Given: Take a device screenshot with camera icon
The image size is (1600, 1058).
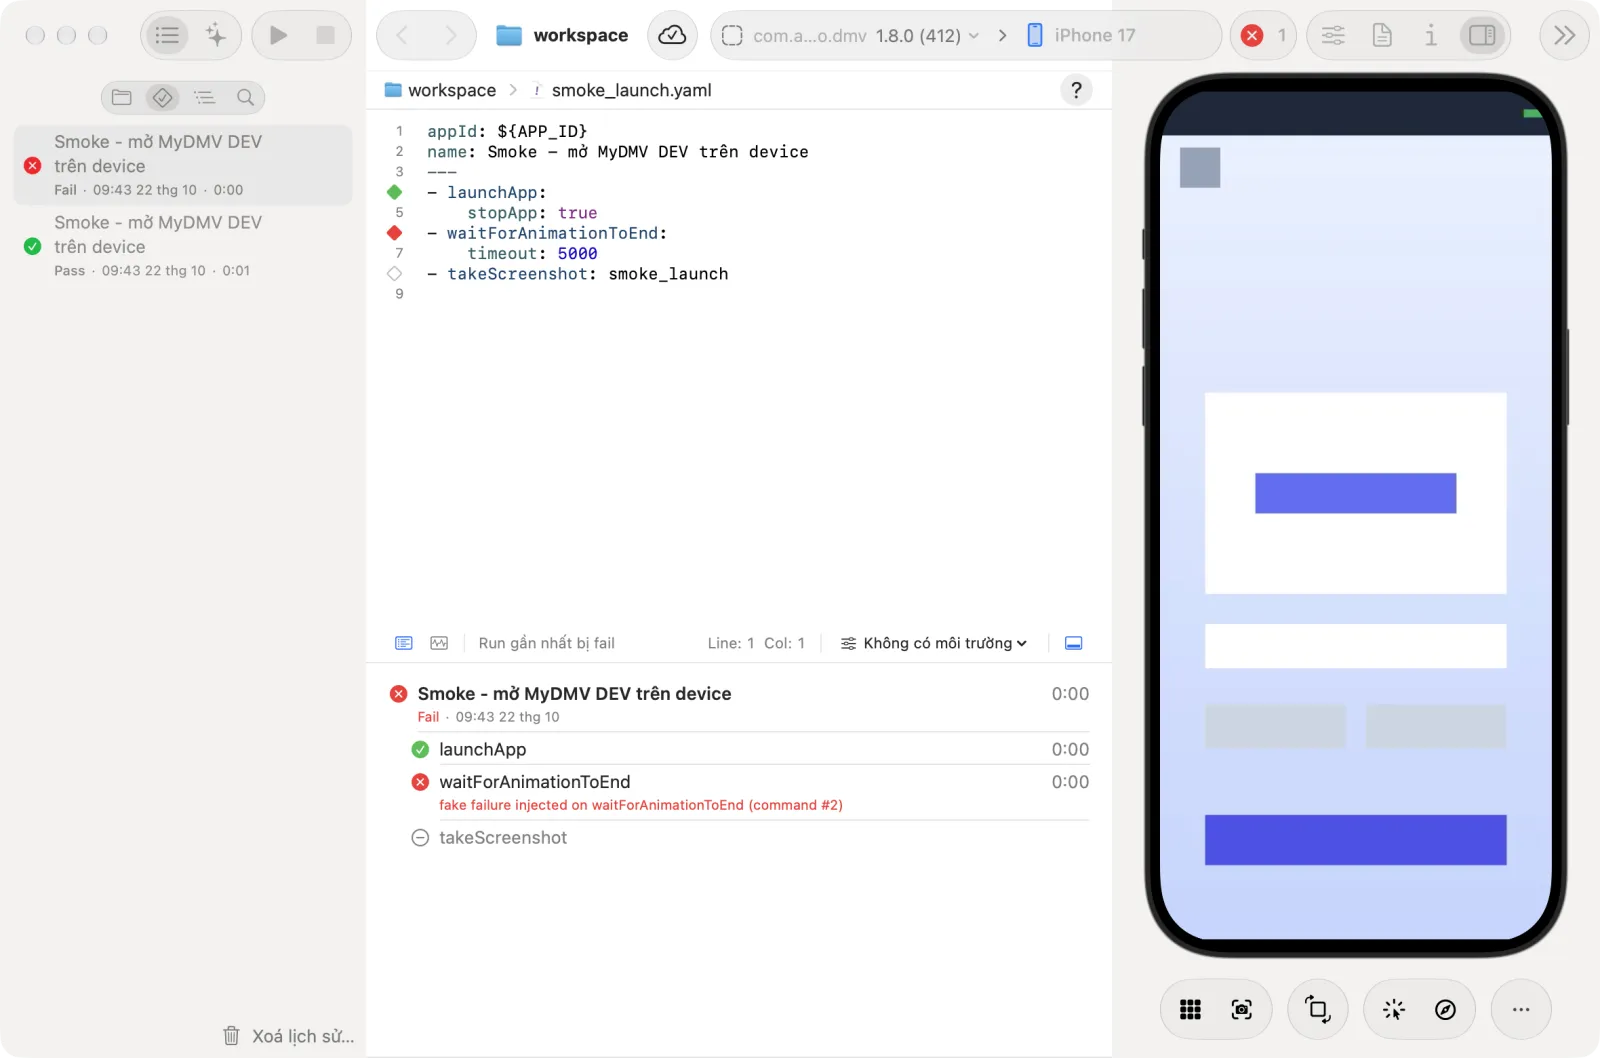Looking at the screenshot, I should (x=1241, y=1010).
